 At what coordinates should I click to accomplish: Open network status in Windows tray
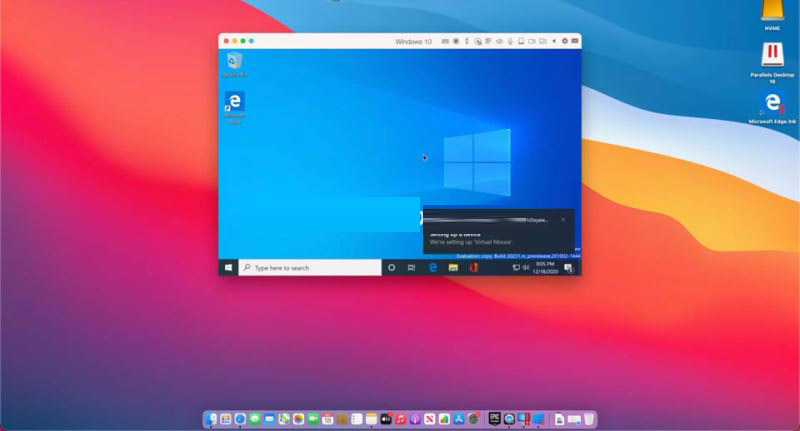pos(516,268)
